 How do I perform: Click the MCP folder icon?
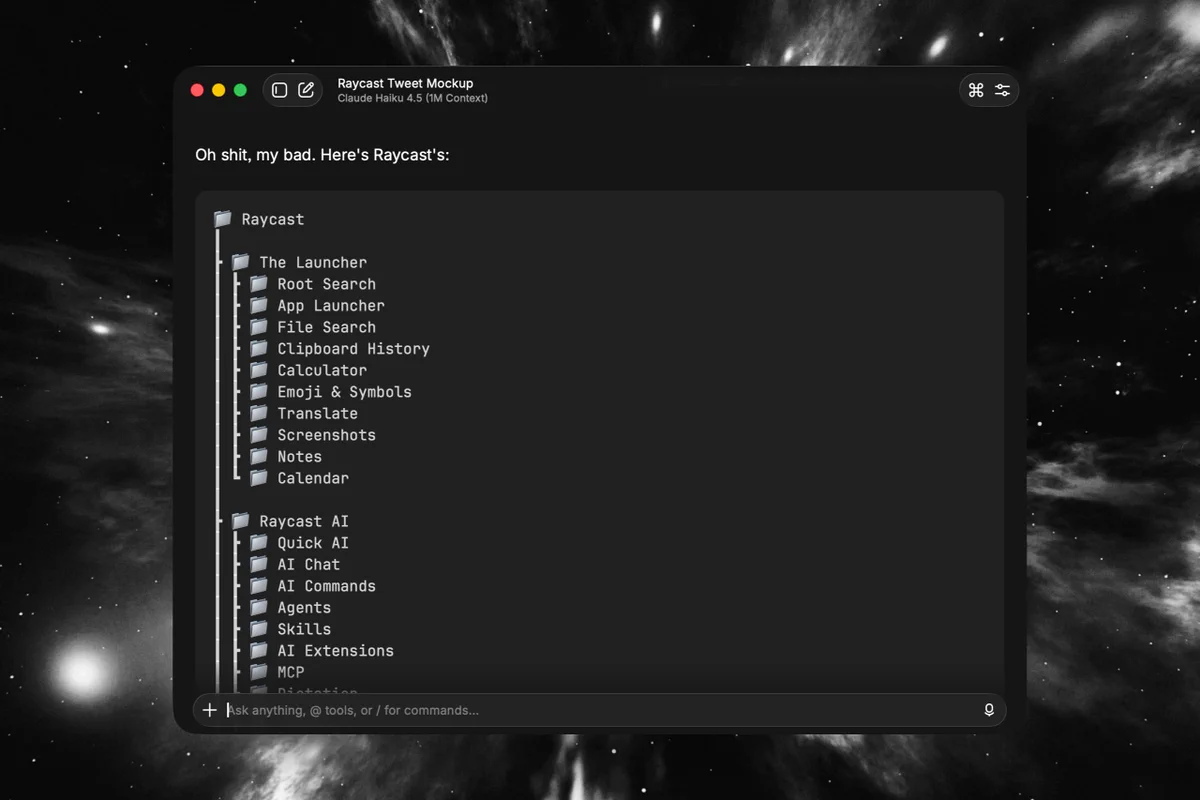click(259, 672)
